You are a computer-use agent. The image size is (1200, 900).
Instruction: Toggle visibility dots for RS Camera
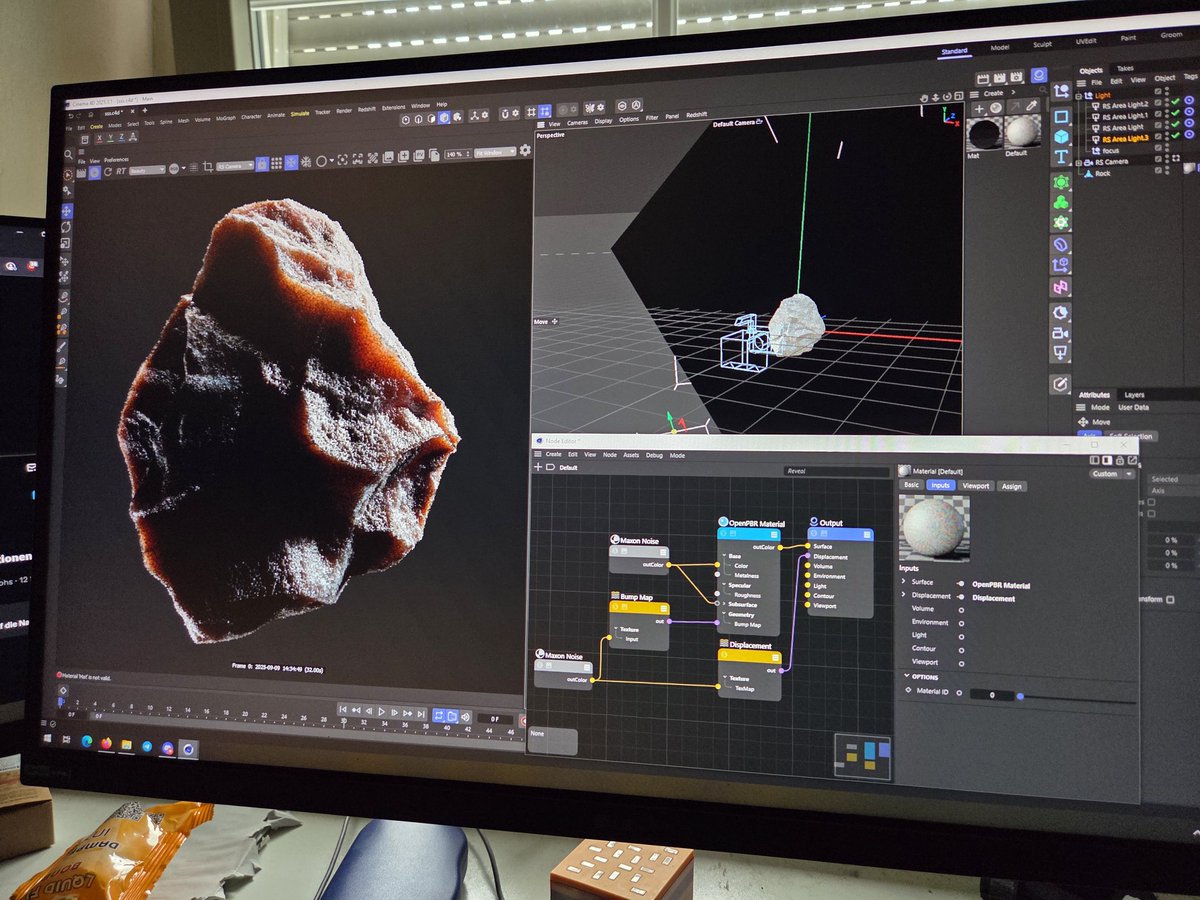tap(1167, 159)
